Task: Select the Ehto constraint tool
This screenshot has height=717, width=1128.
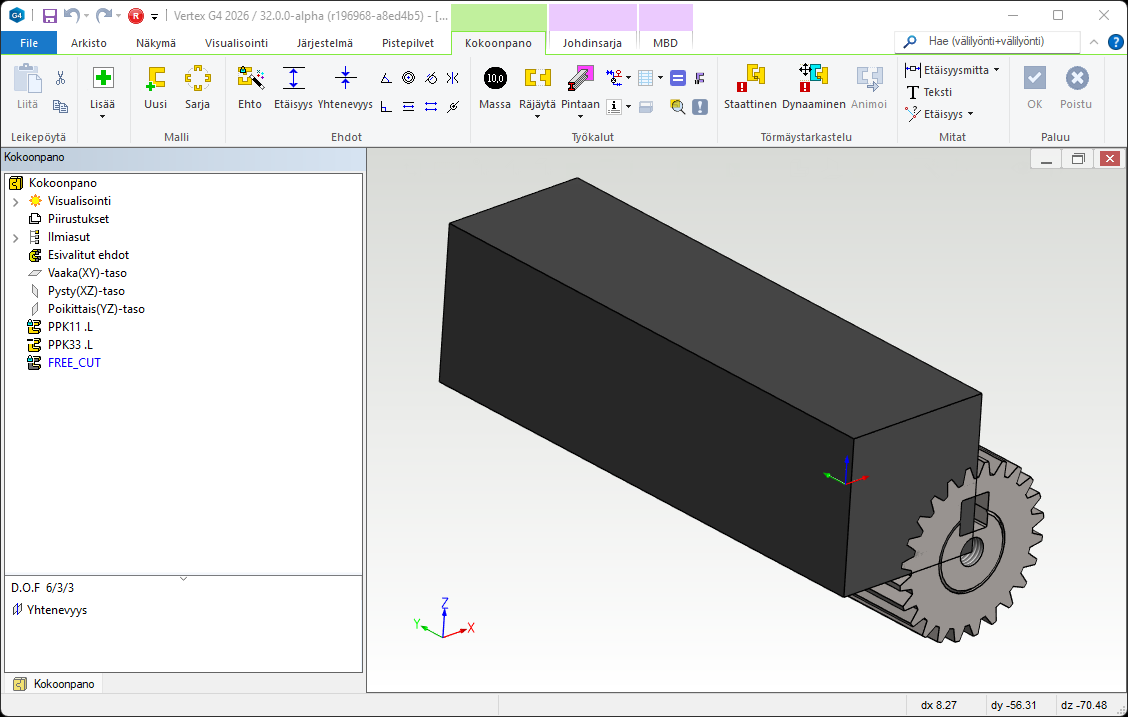Action: (x=250, y=87)
